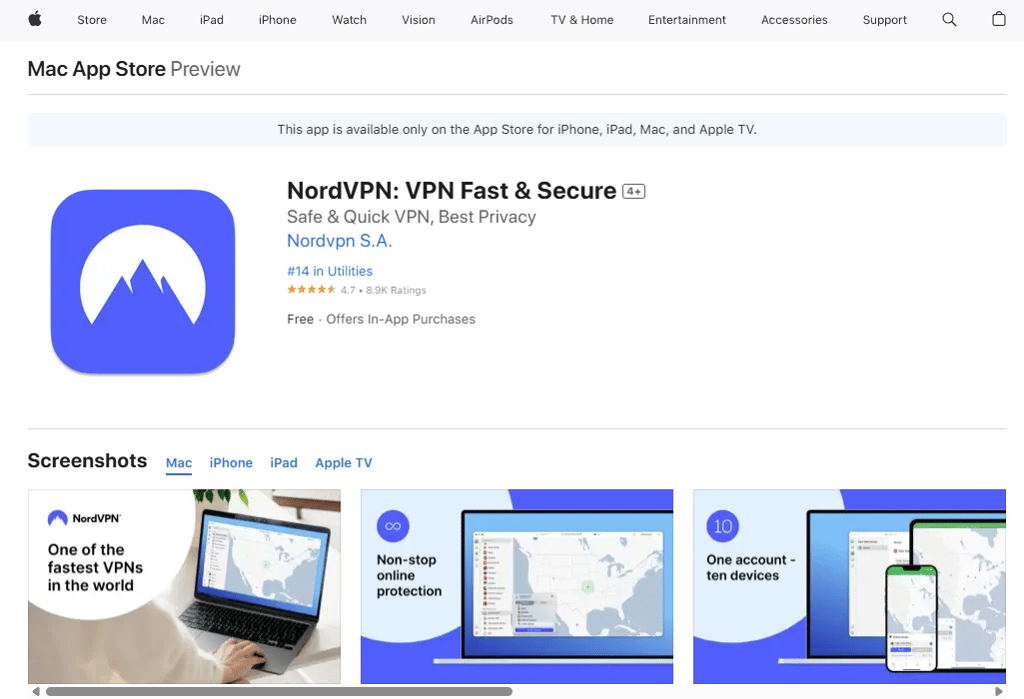Click subtitle 'Safe & Quick VPN, Best Privacy'
This screenshot has width=1024, height=699.
411,217
